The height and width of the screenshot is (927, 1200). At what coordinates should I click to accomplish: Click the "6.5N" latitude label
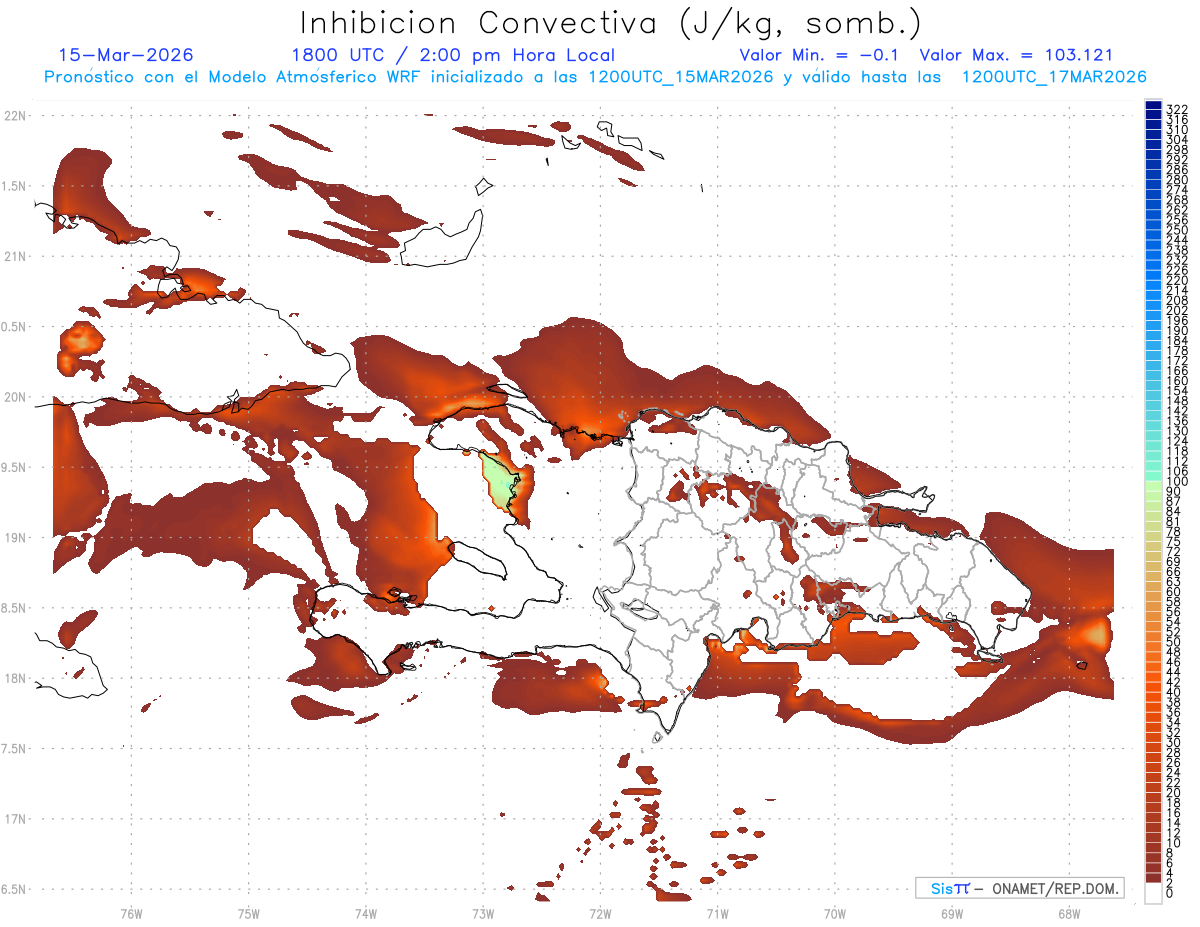click(15, 889)
